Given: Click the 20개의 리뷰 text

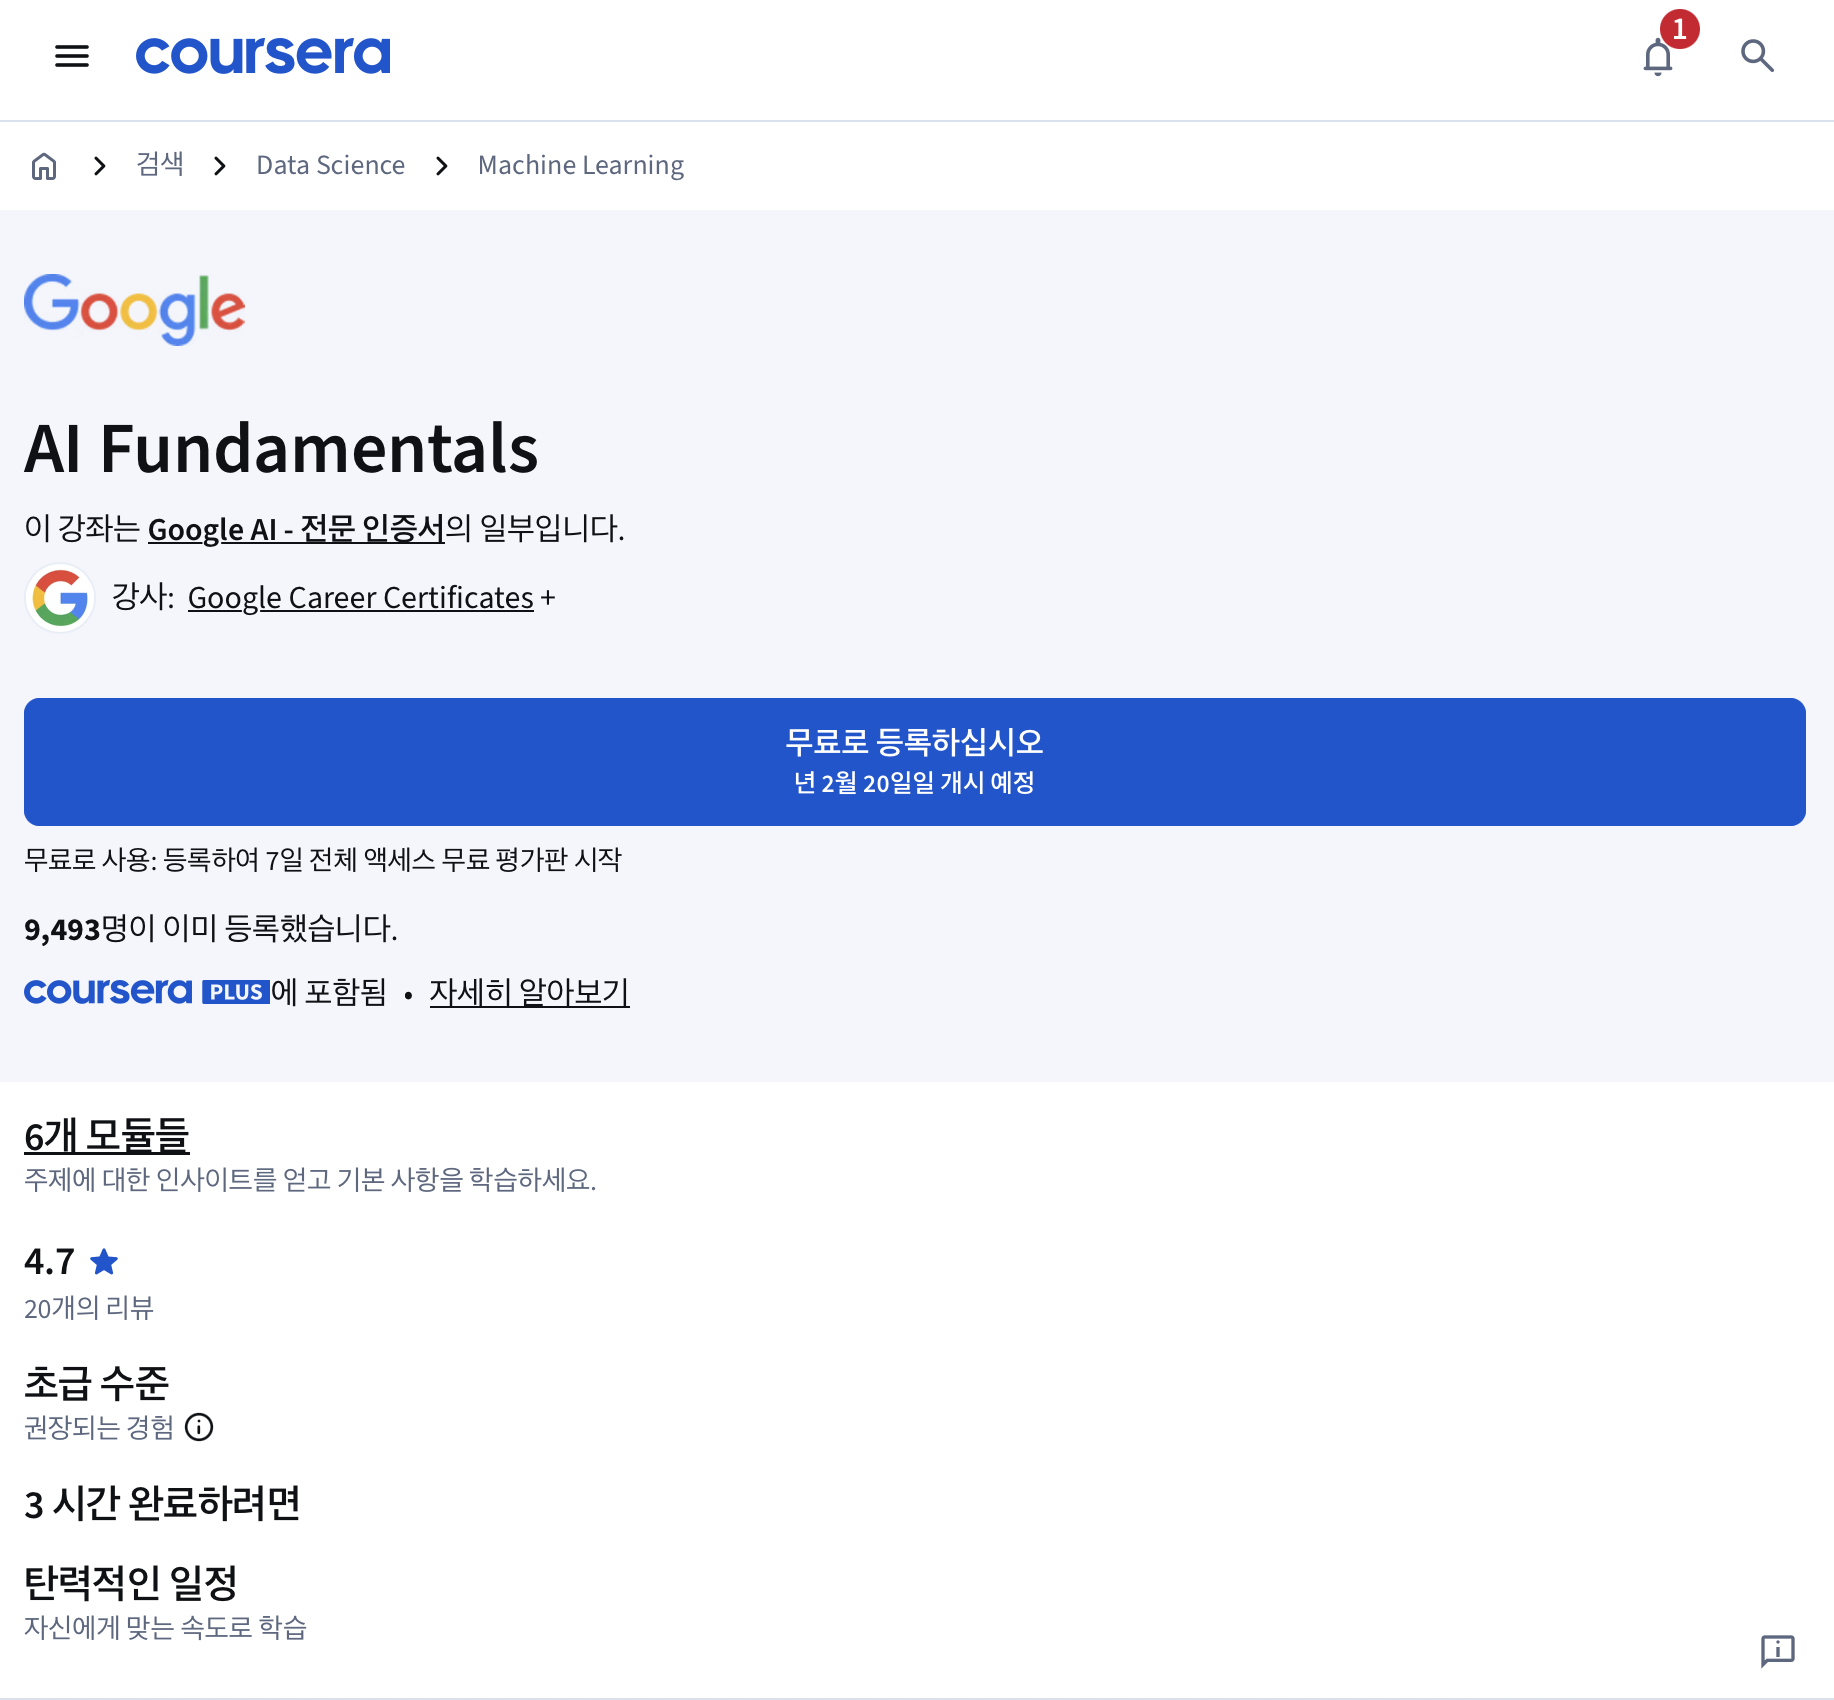Looking at the screenshot, I should [x=89, y=1308].
